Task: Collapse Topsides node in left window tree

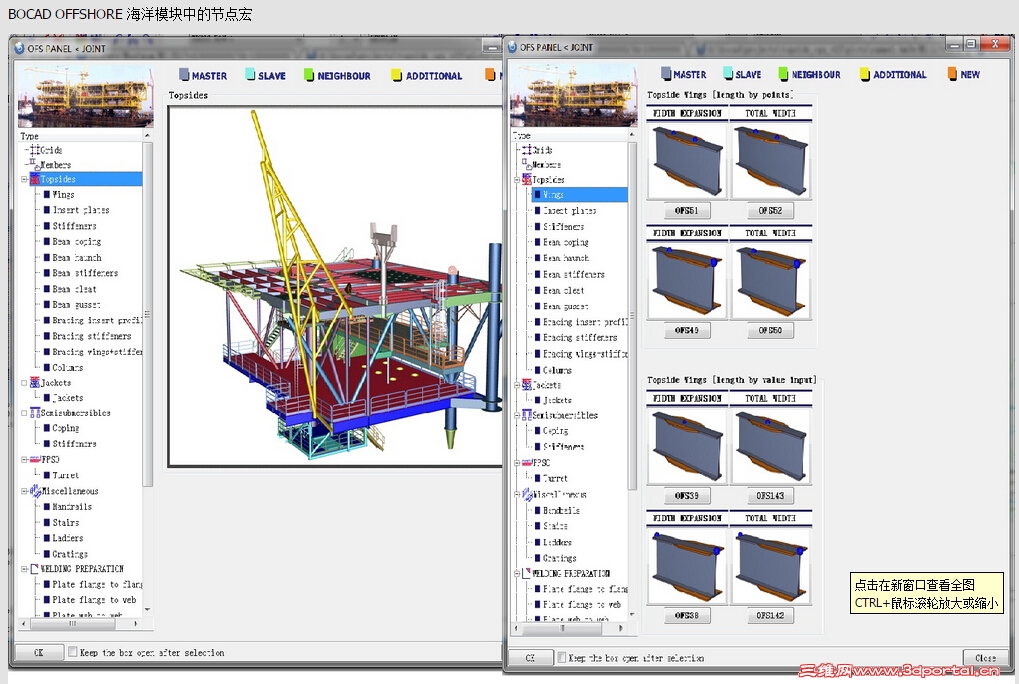Action: click(x=24, y=179)
